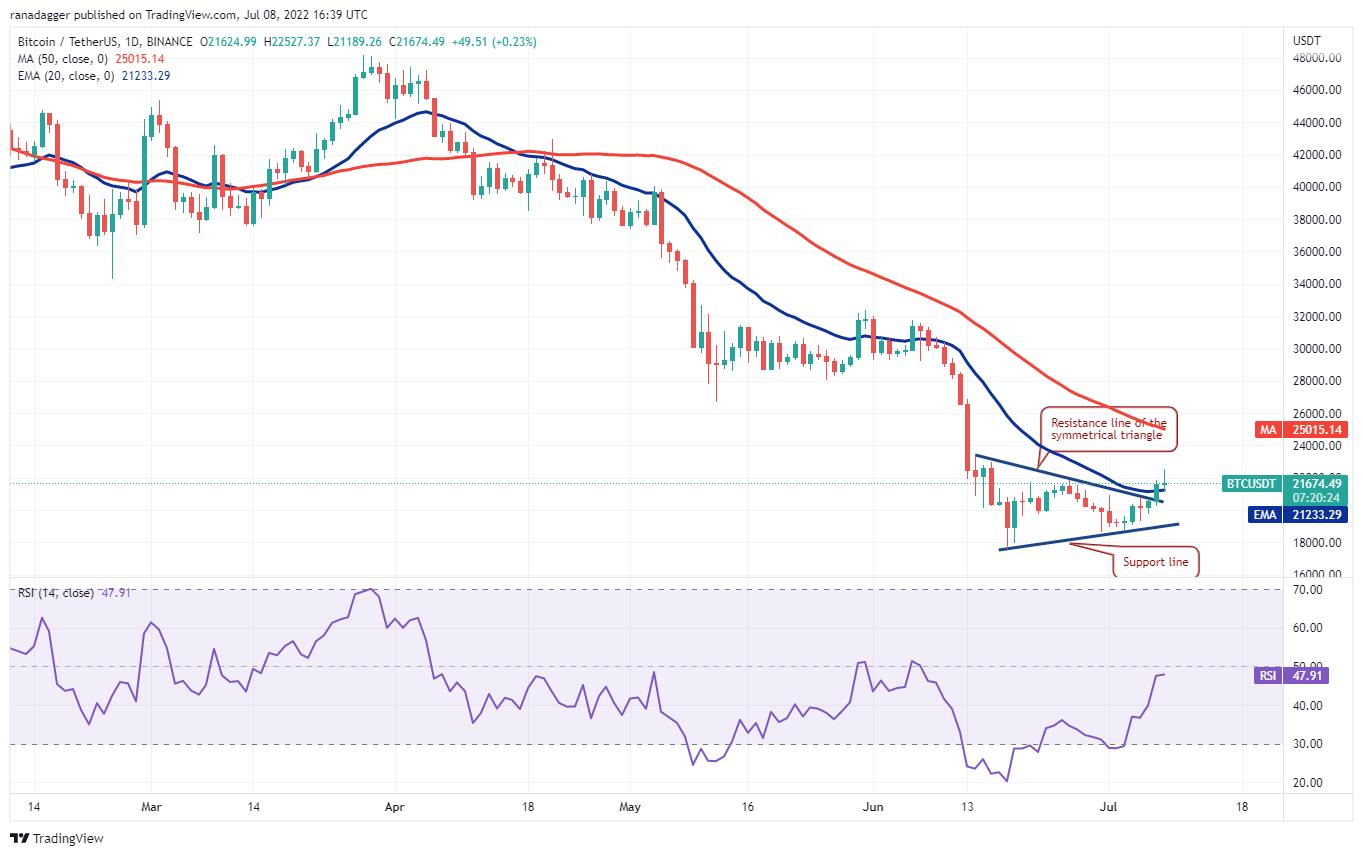Click the 30000.00 price axis level

pos(1316,349)
